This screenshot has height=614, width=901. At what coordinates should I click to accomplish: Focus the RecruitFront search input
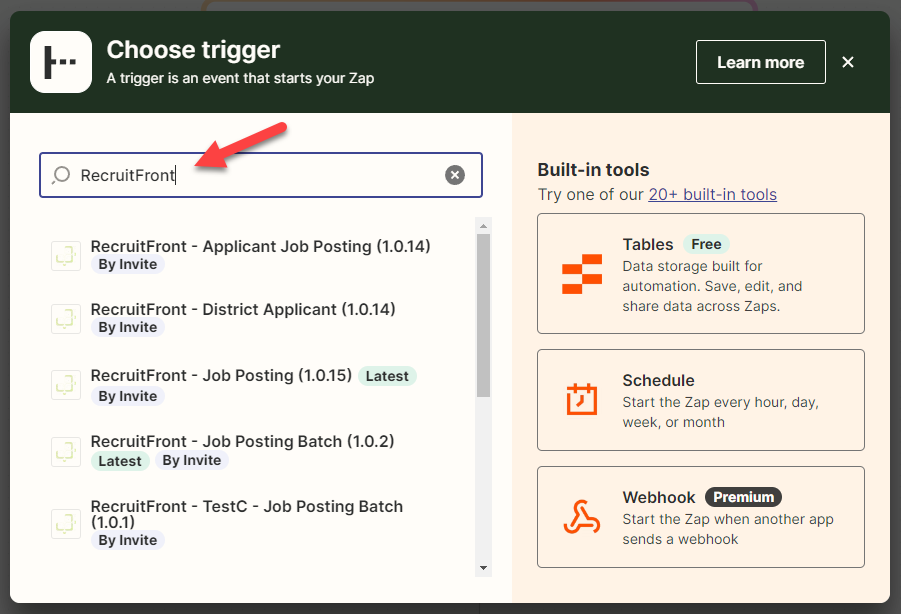[260, 175]
